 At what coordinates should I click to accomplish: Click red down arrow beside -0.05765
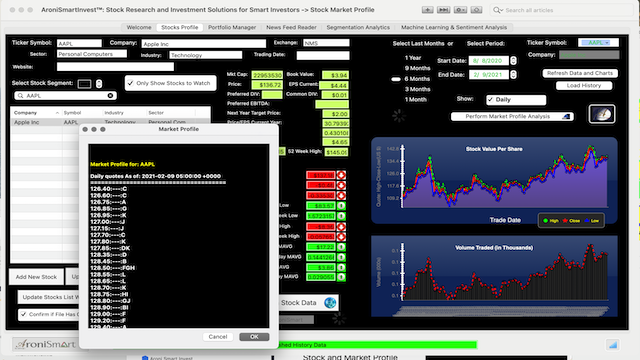click(x=341, y=236)
